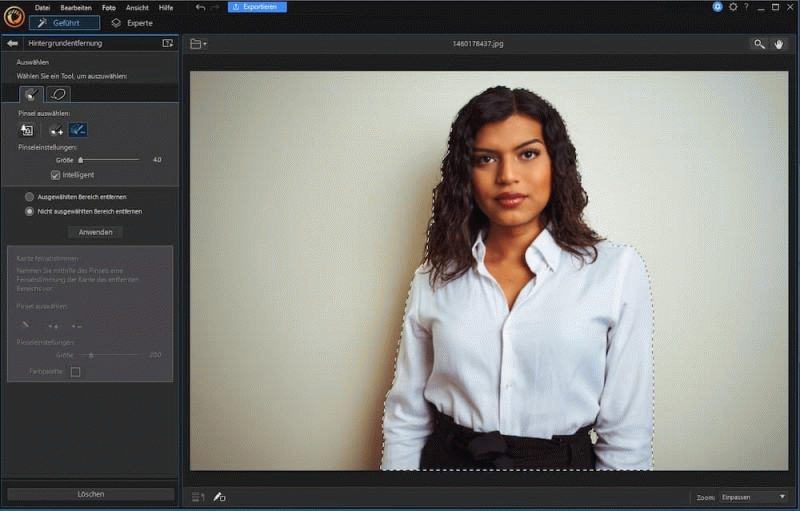The image size is (800, 511).
Task: Expand the folder dropdown above the canvas
Action: coord(198,44)
